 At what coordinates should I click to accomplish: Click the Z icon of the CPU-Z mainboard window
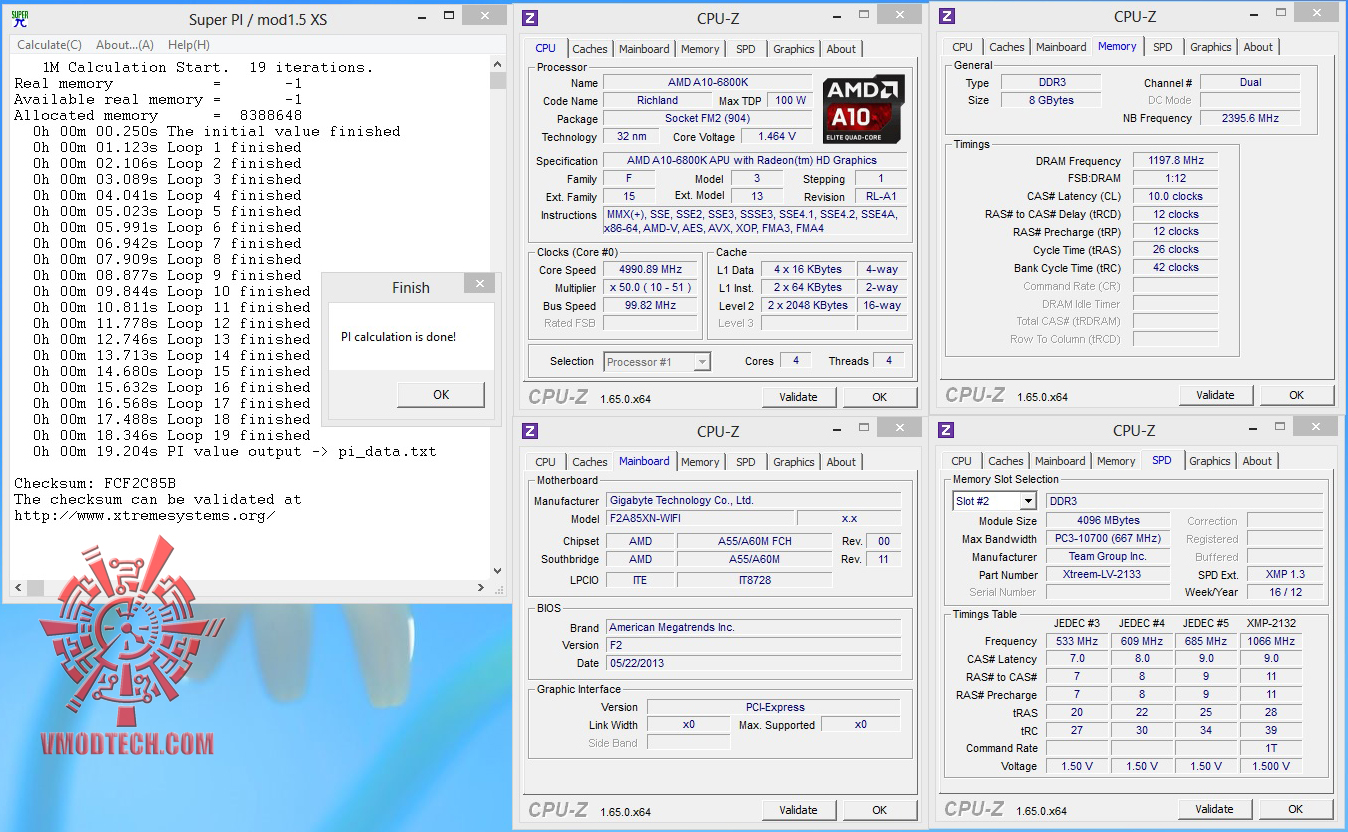(530, 431)
